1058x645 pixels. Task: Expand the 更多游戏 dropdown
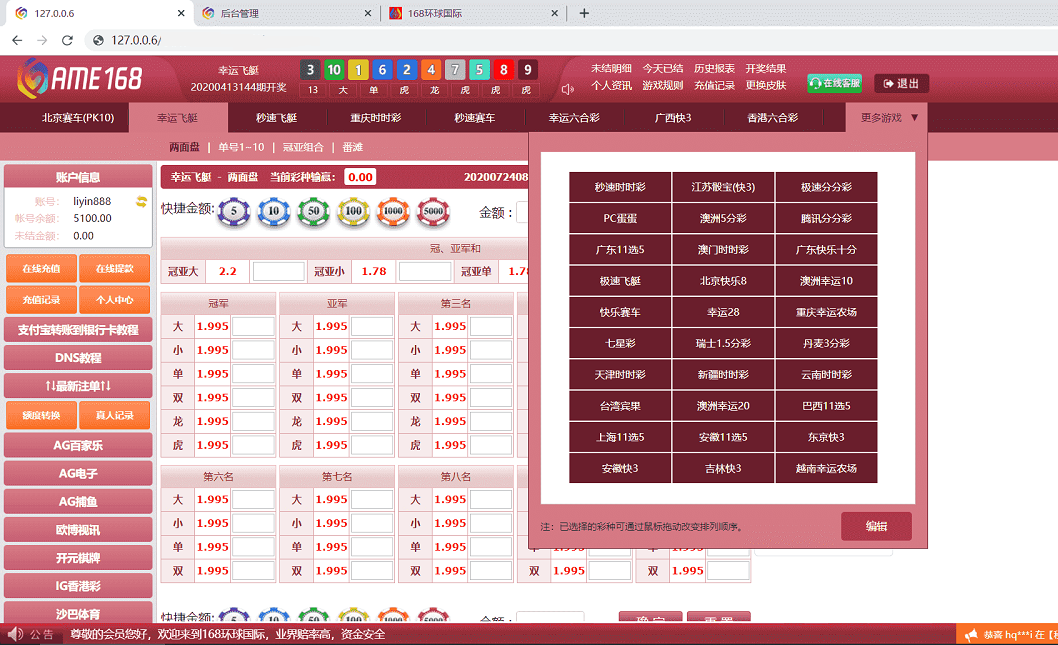point(879,117)
